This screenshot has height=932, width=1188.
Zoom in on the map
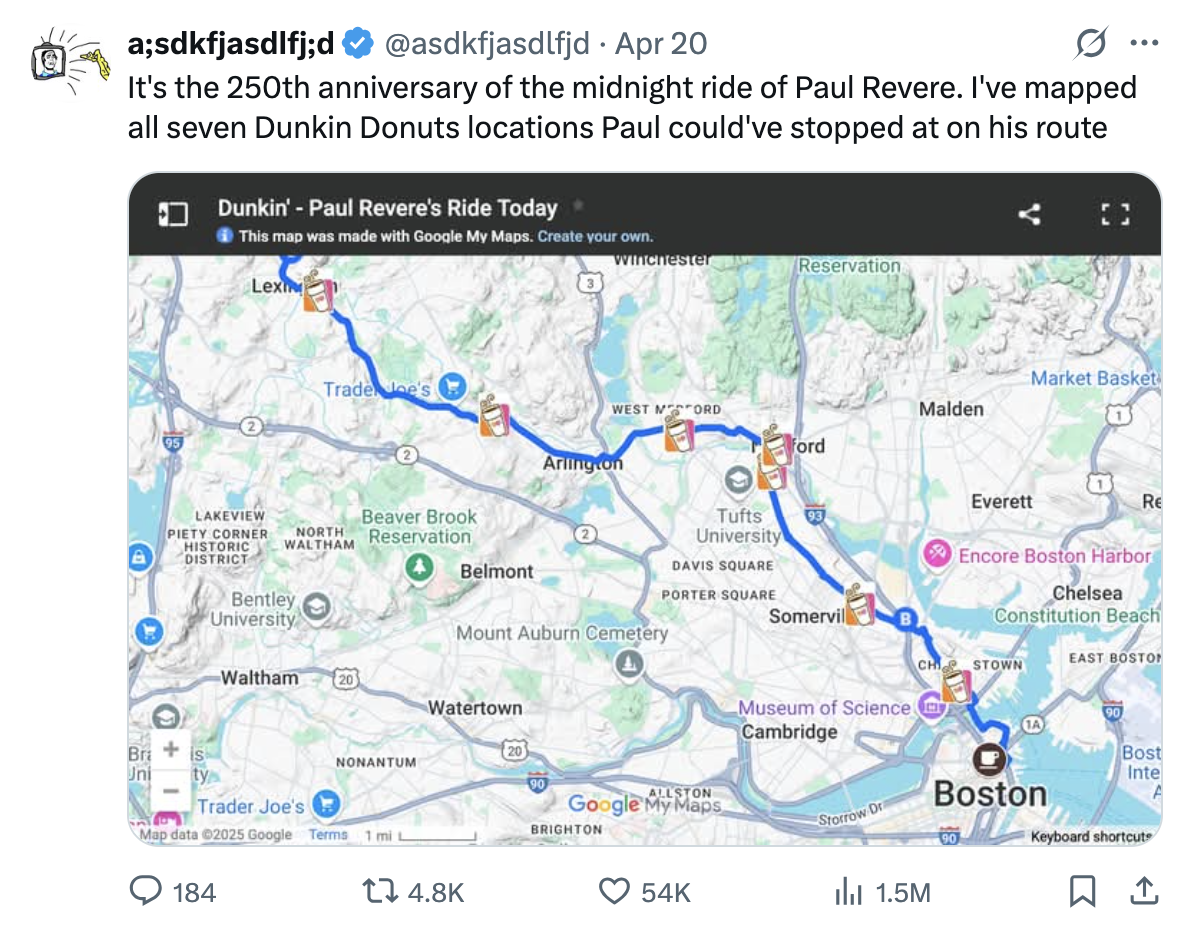(171, 750)
